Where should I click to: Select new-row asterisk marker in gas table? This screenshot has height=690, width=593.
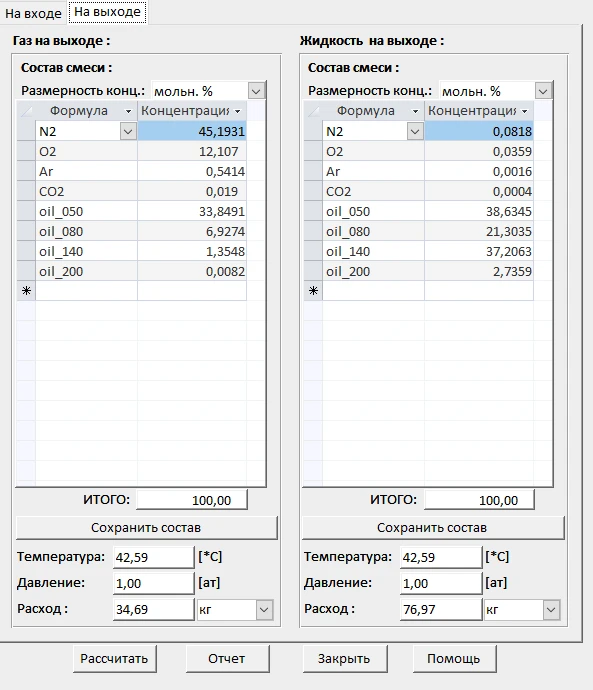26,291
